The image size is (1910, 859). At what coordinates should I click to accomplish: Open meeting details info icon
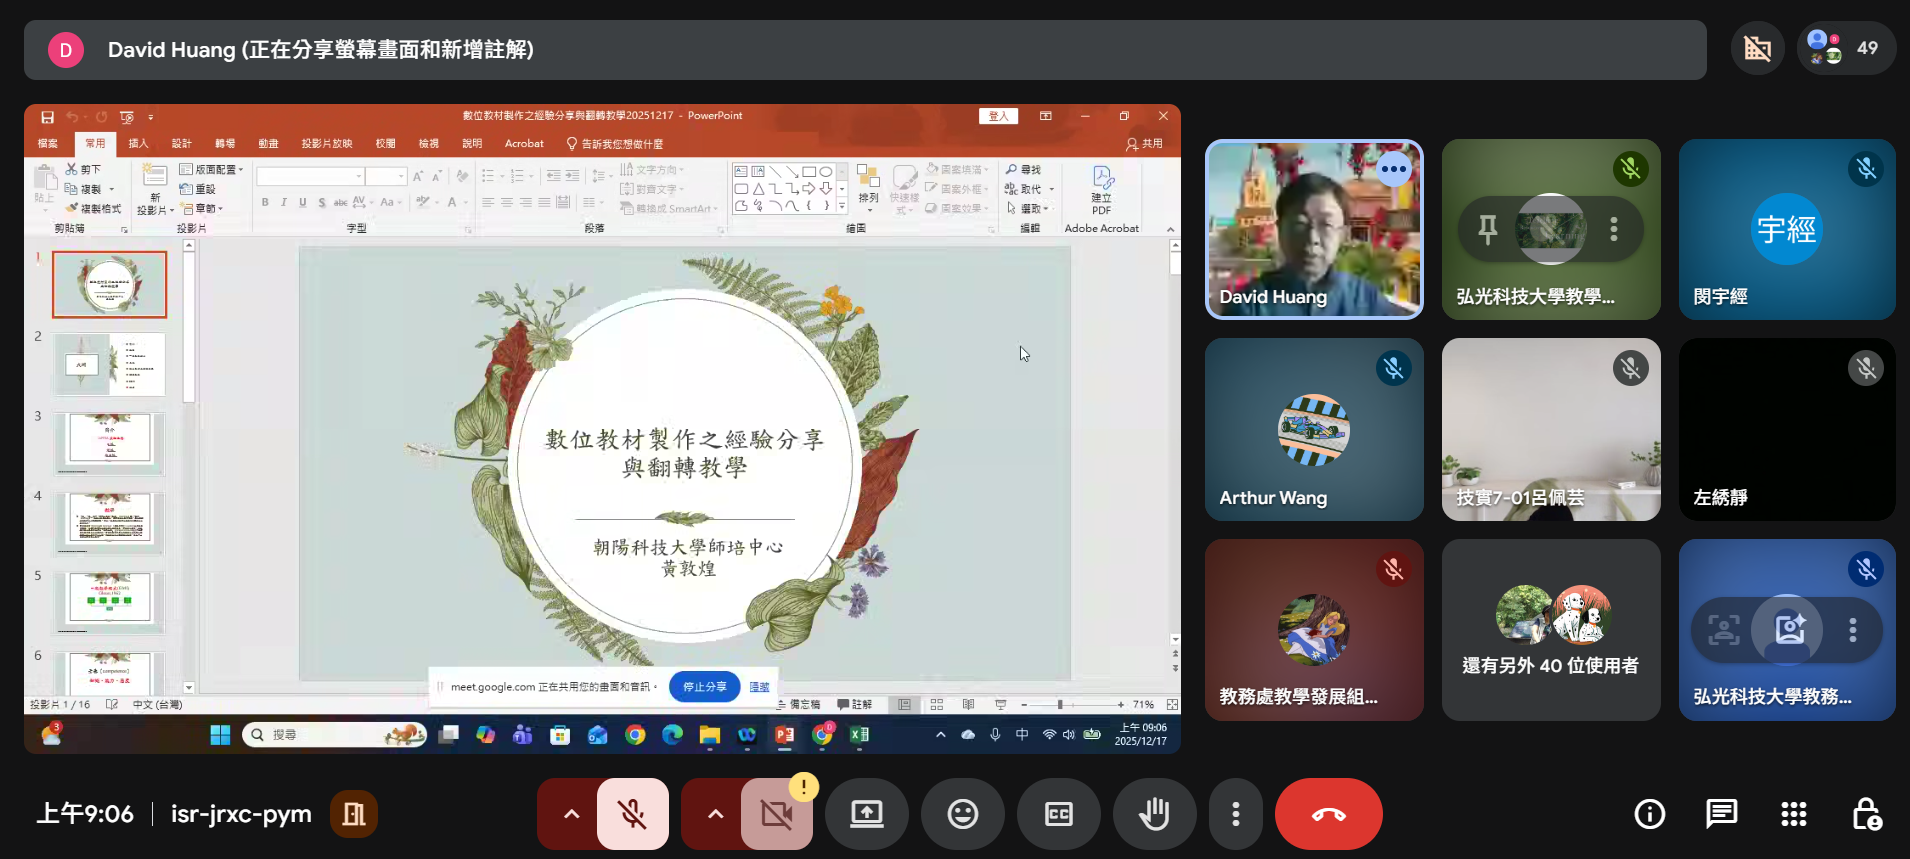click(x=1649, y=814)
